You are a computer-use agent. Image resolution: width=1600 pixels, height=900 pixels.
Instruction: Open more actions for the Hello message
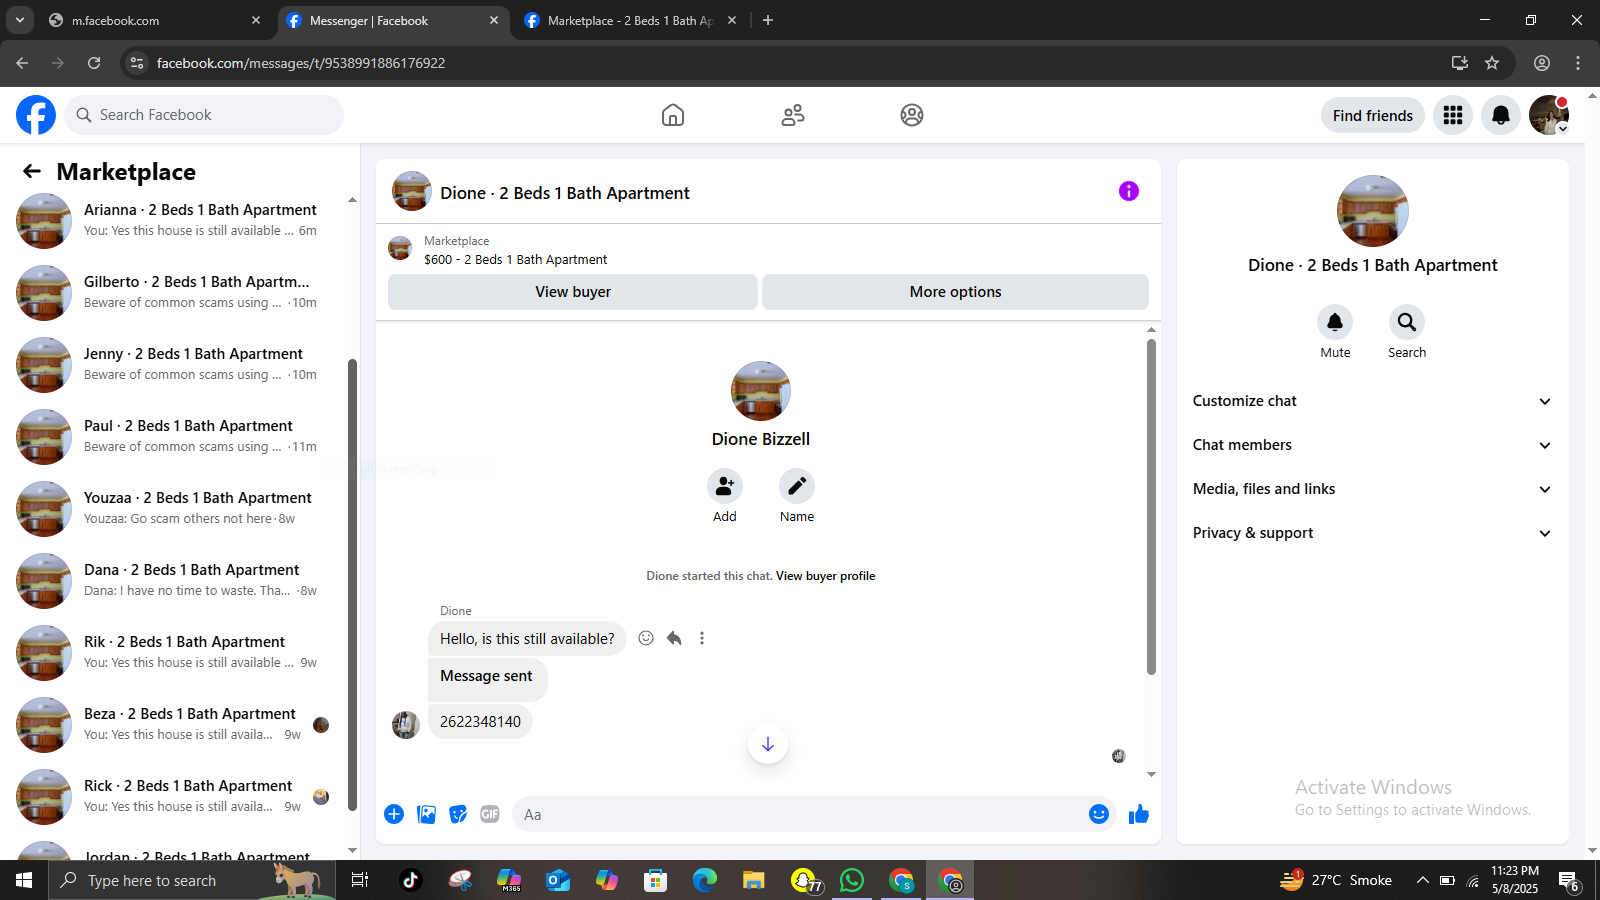coord(702,638)
